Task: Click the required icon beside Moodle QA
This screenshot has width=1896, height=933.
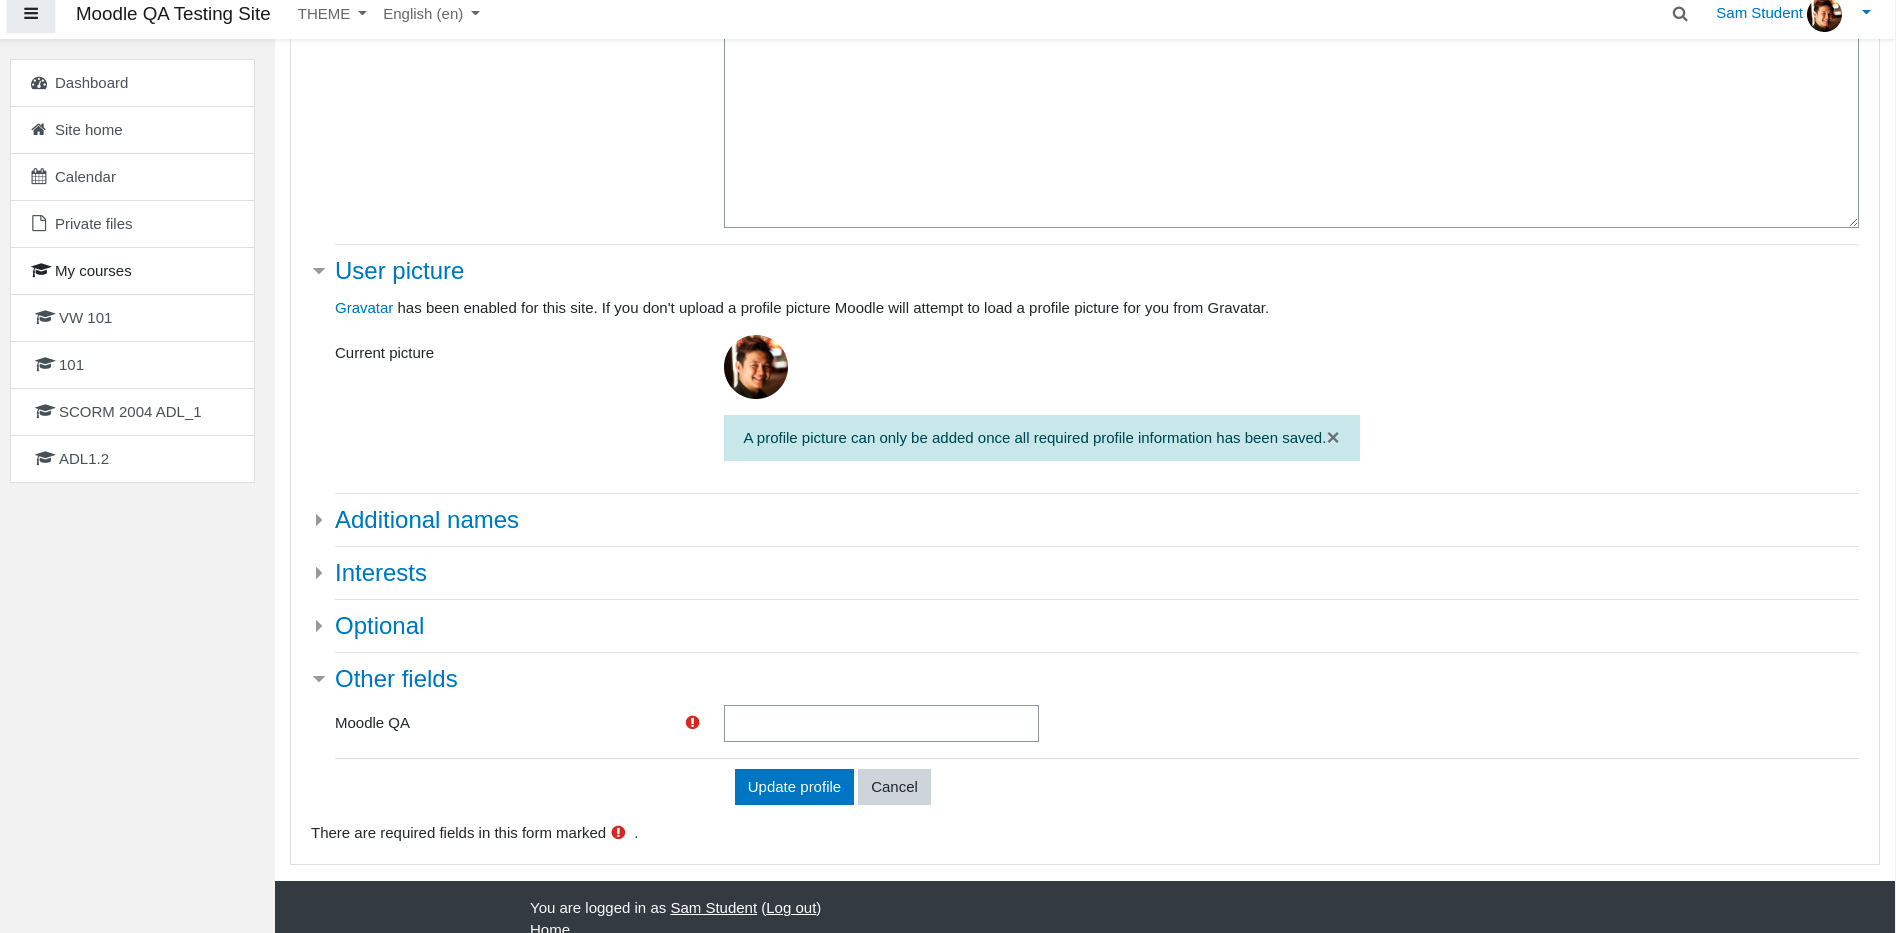Action: point(692,723)
